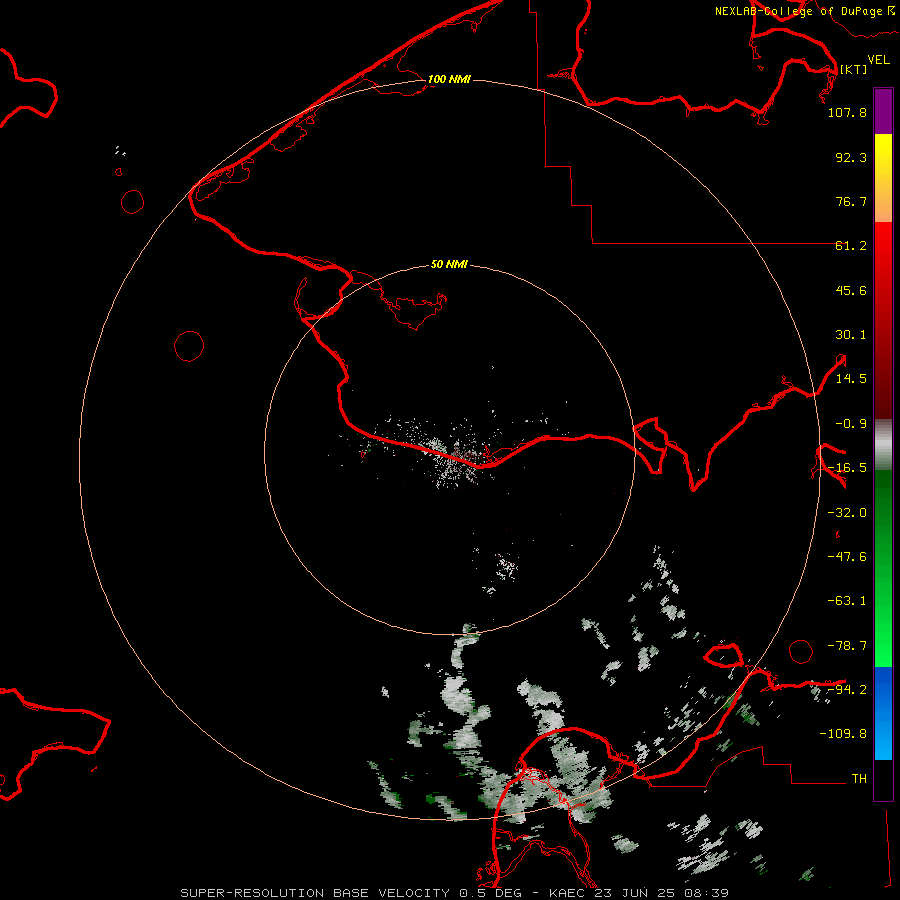The height and width of the screenshot is (900, 900).
Task: Select the 61.2 scale value
Action: [851, 246]
